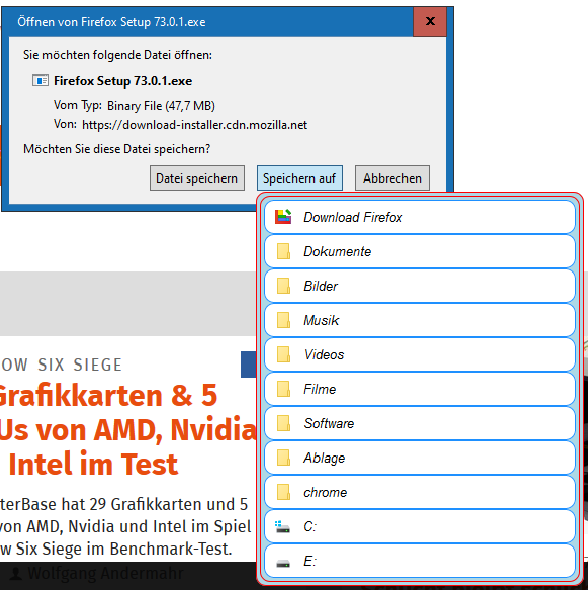
Task: Choose Download Firefox in the save menu
Action: [x=420, y=217]
